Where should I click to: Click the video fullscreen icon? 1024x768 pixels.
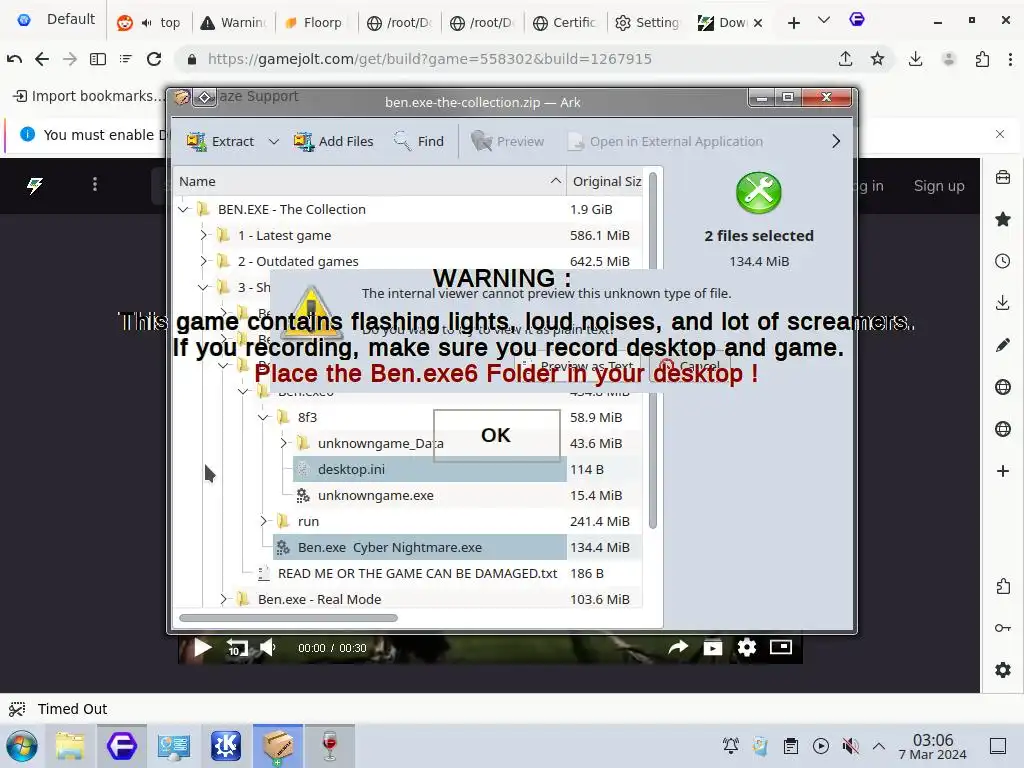781,647
